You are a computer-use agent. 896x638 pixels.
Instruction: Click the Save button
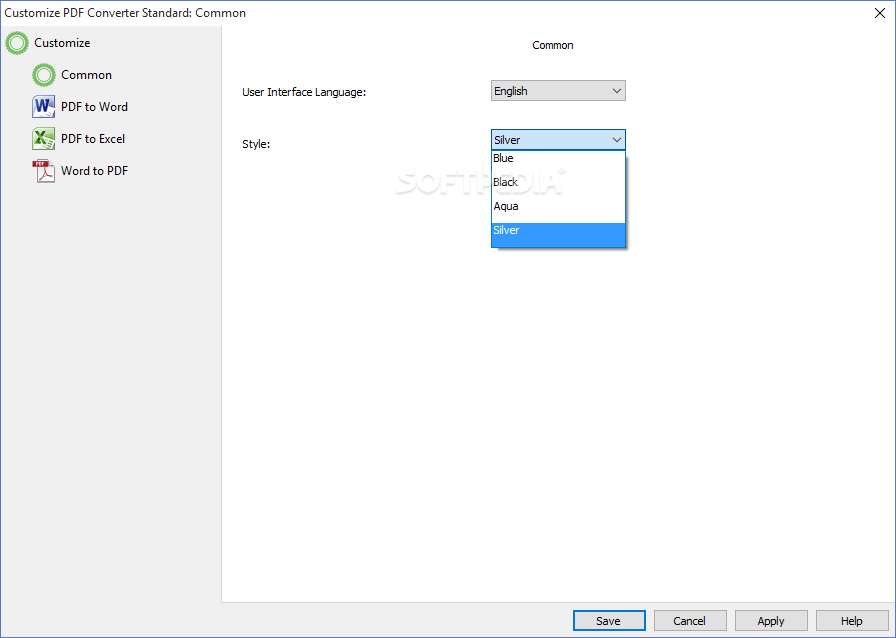click(609, 621)
